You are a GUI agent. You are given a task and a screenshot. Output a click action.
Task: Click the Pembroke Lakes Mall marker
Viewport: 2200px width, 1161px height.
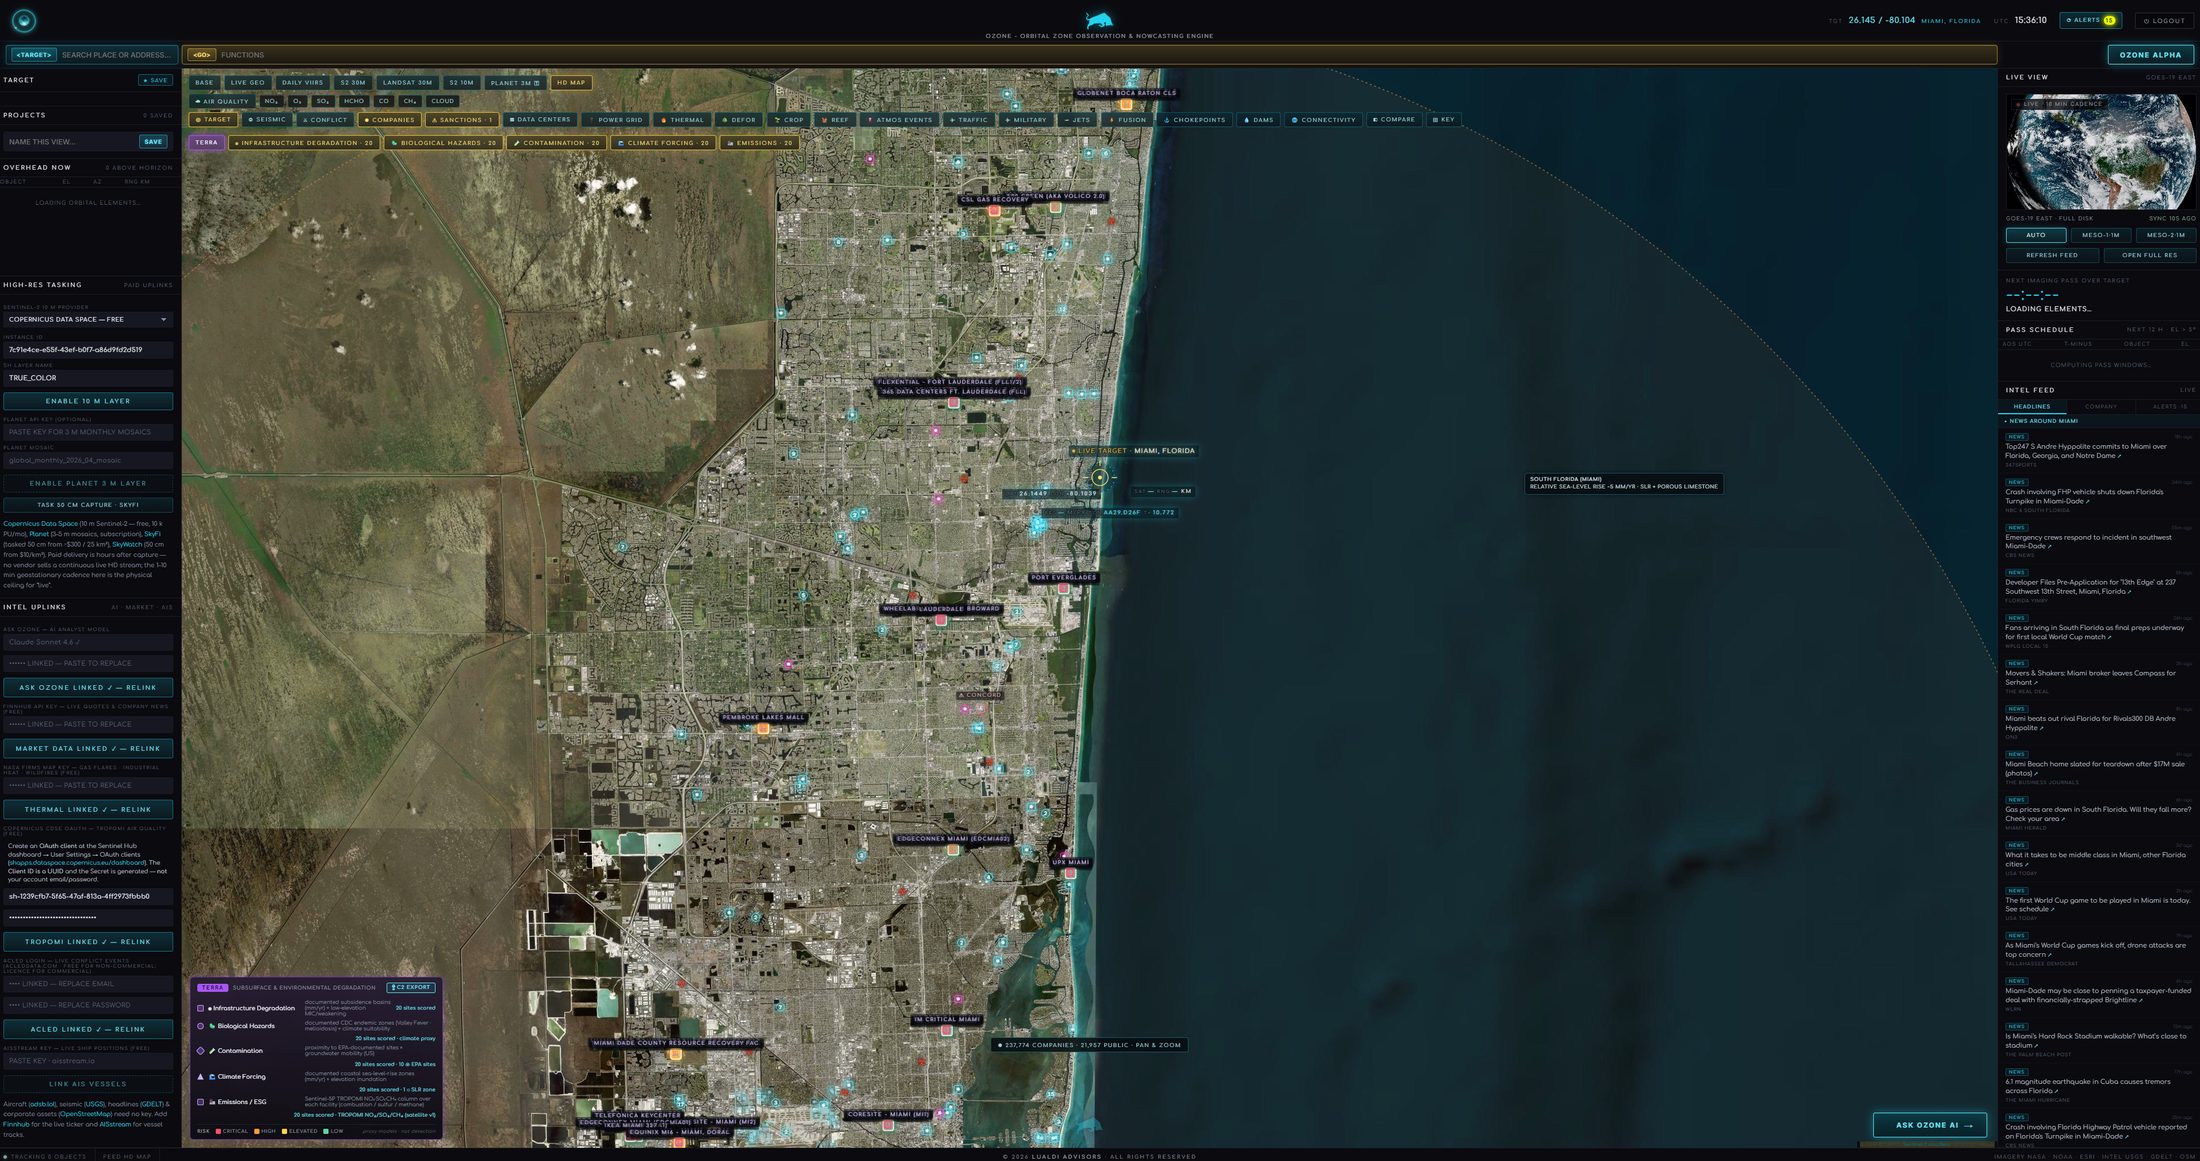(763, 729)
